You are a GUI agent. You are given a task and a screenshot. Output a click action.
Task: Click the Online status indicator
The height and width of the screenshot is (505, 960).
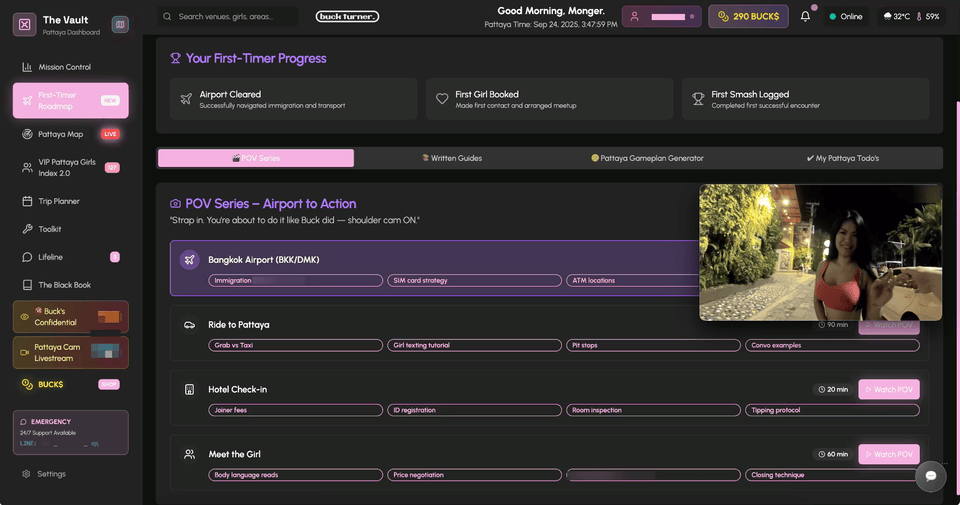(x=845, y=17)
